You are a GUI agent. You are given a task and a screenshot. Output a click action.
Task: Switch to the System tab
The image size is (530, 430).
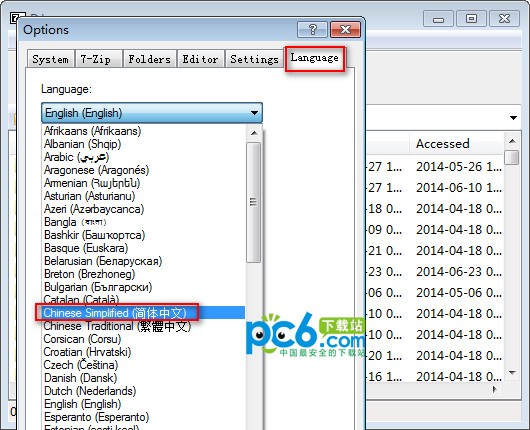click(50, 59)
